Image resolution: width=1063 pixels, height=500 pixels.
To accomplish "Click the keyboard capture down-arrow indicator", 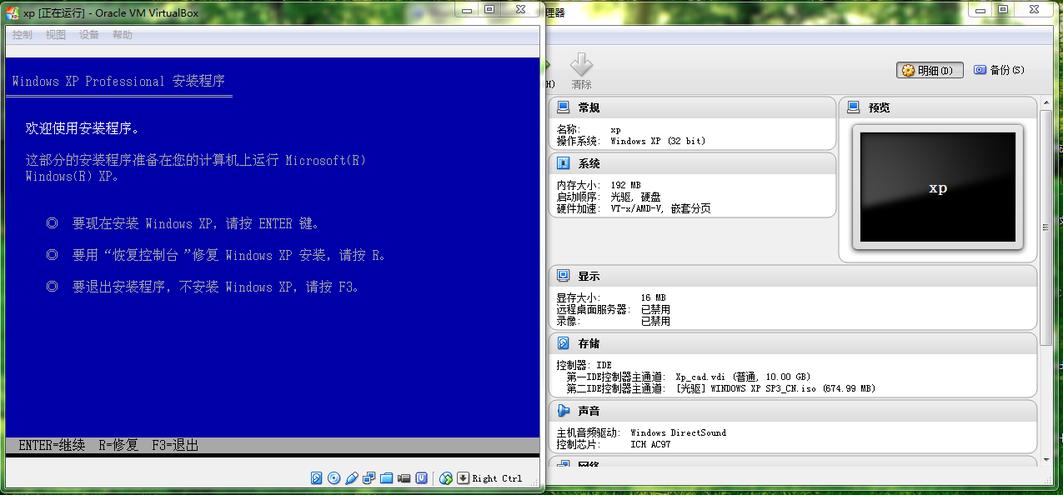I will (463, 478).
